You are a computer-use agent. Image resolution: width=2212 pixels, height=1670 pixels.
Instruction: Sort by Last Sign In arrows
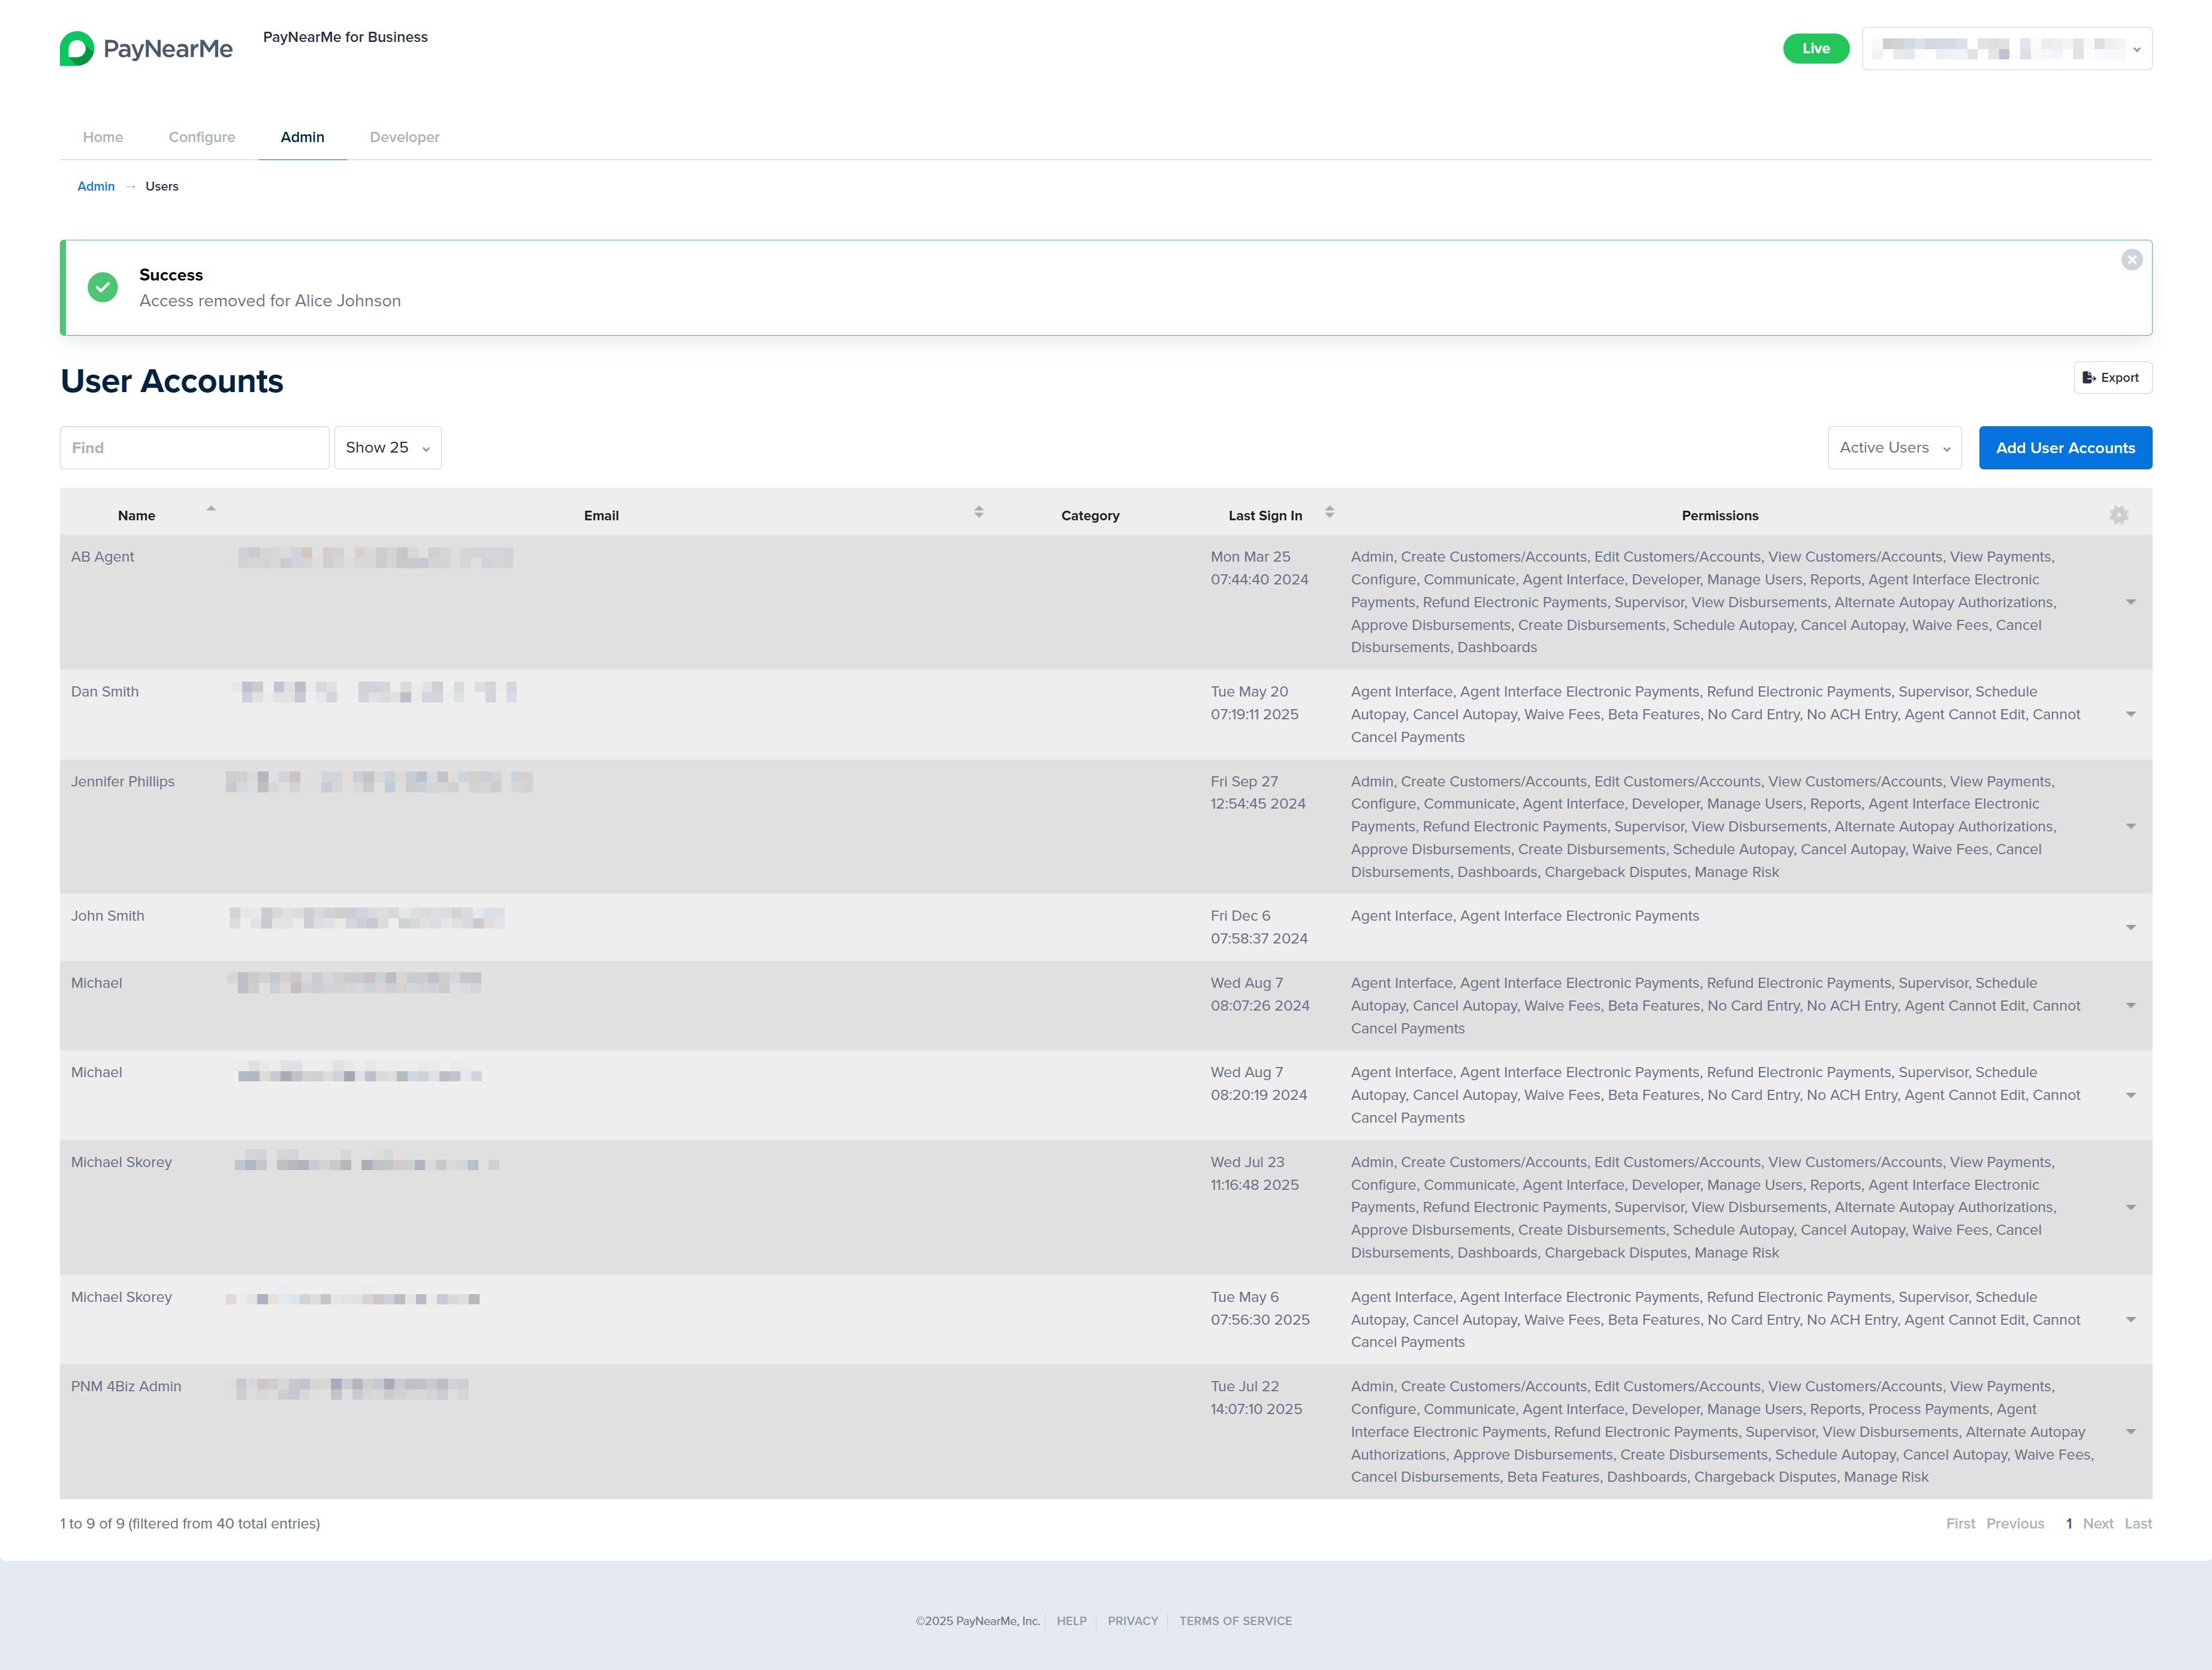coord(1330,512)
